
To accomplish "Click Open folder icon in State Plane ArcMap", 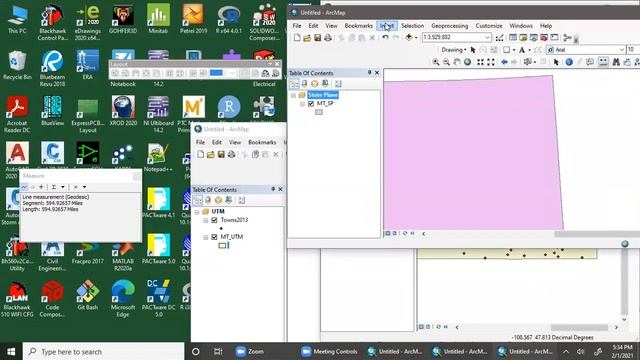I will [307, 38].
